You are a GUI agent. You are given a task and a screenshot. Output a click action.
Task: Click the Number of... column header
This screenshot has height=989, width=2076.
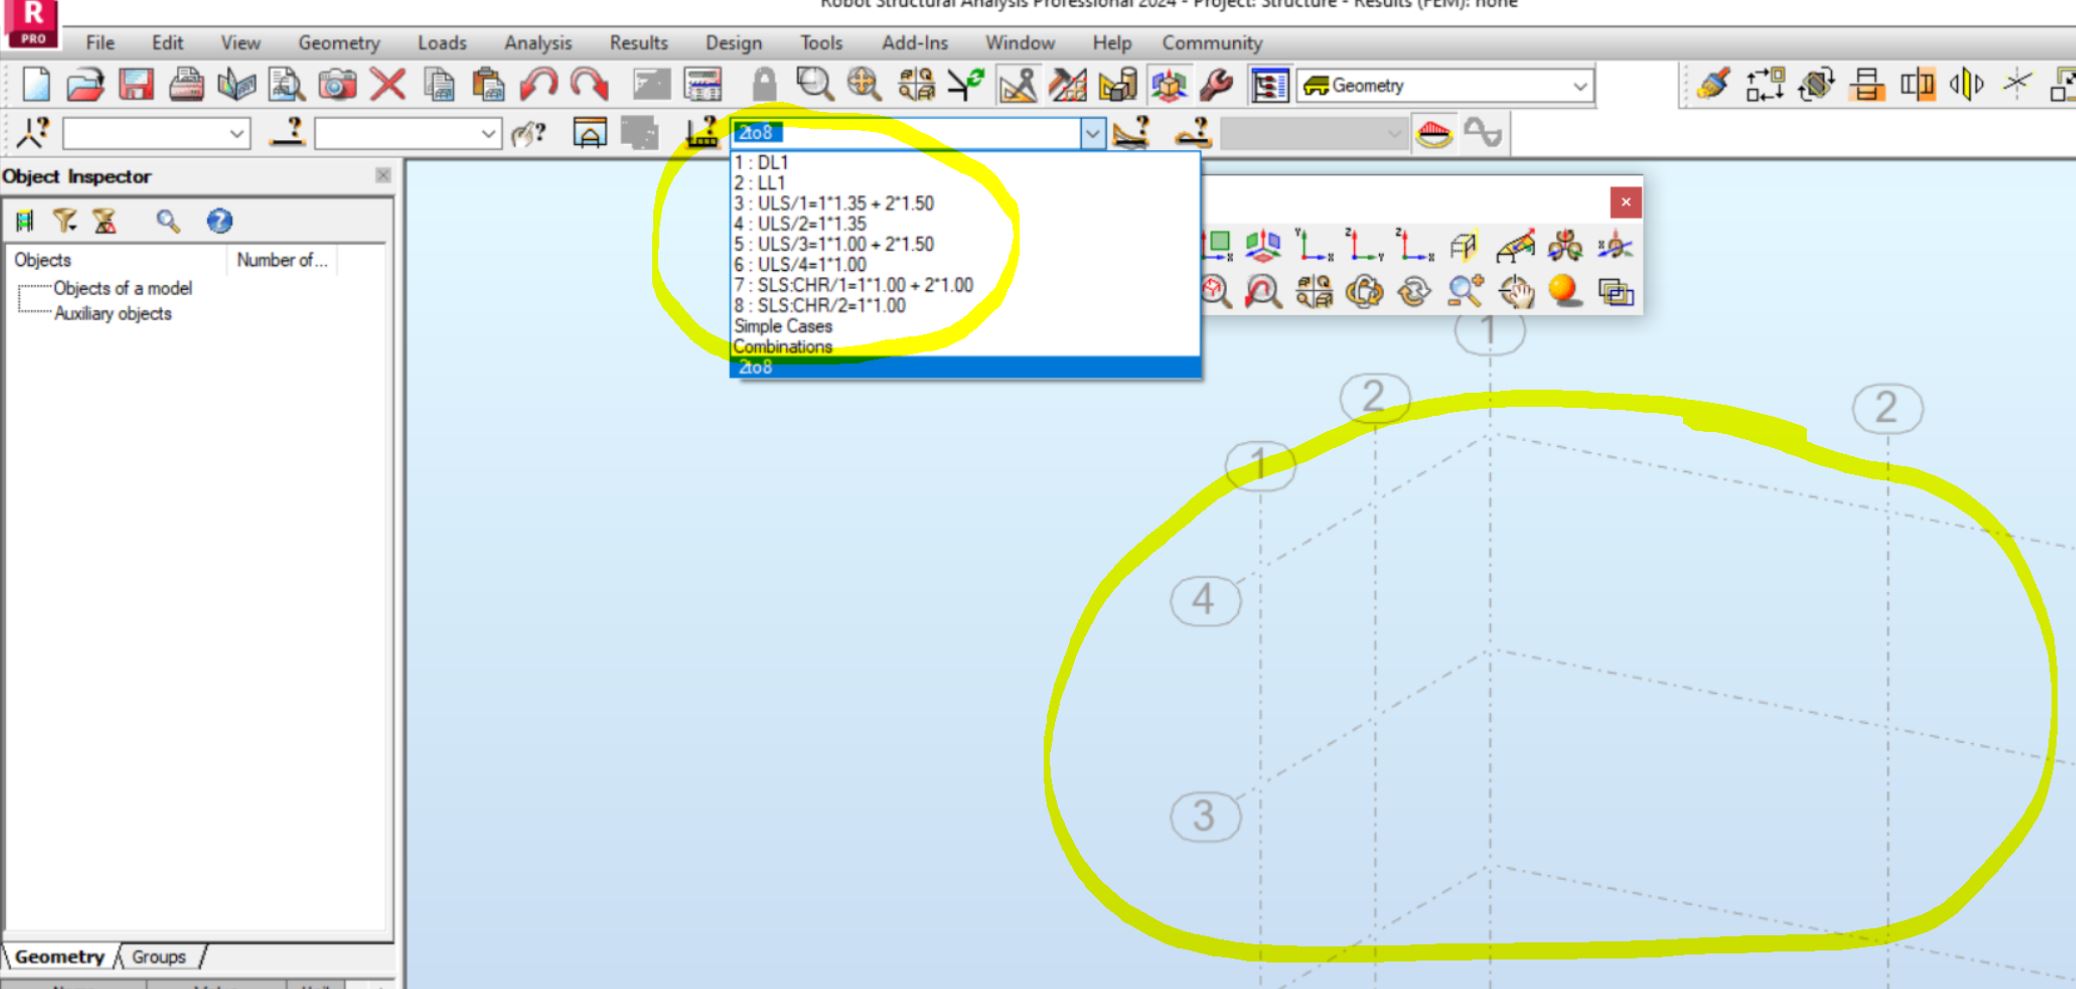[x=282, y=260]
